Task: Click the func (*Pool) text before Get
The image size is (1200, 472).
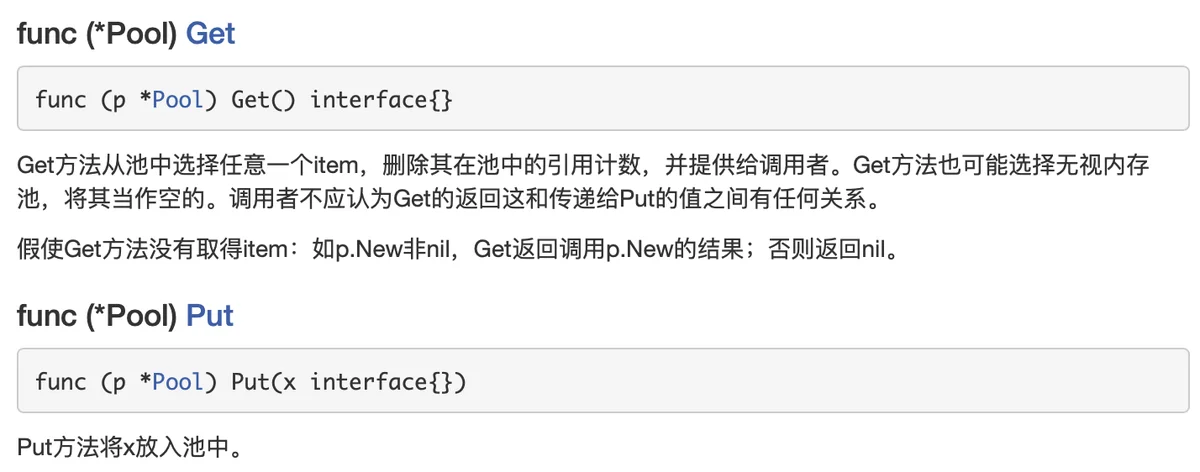Action: pyautogui.click(x=98, y=33)
